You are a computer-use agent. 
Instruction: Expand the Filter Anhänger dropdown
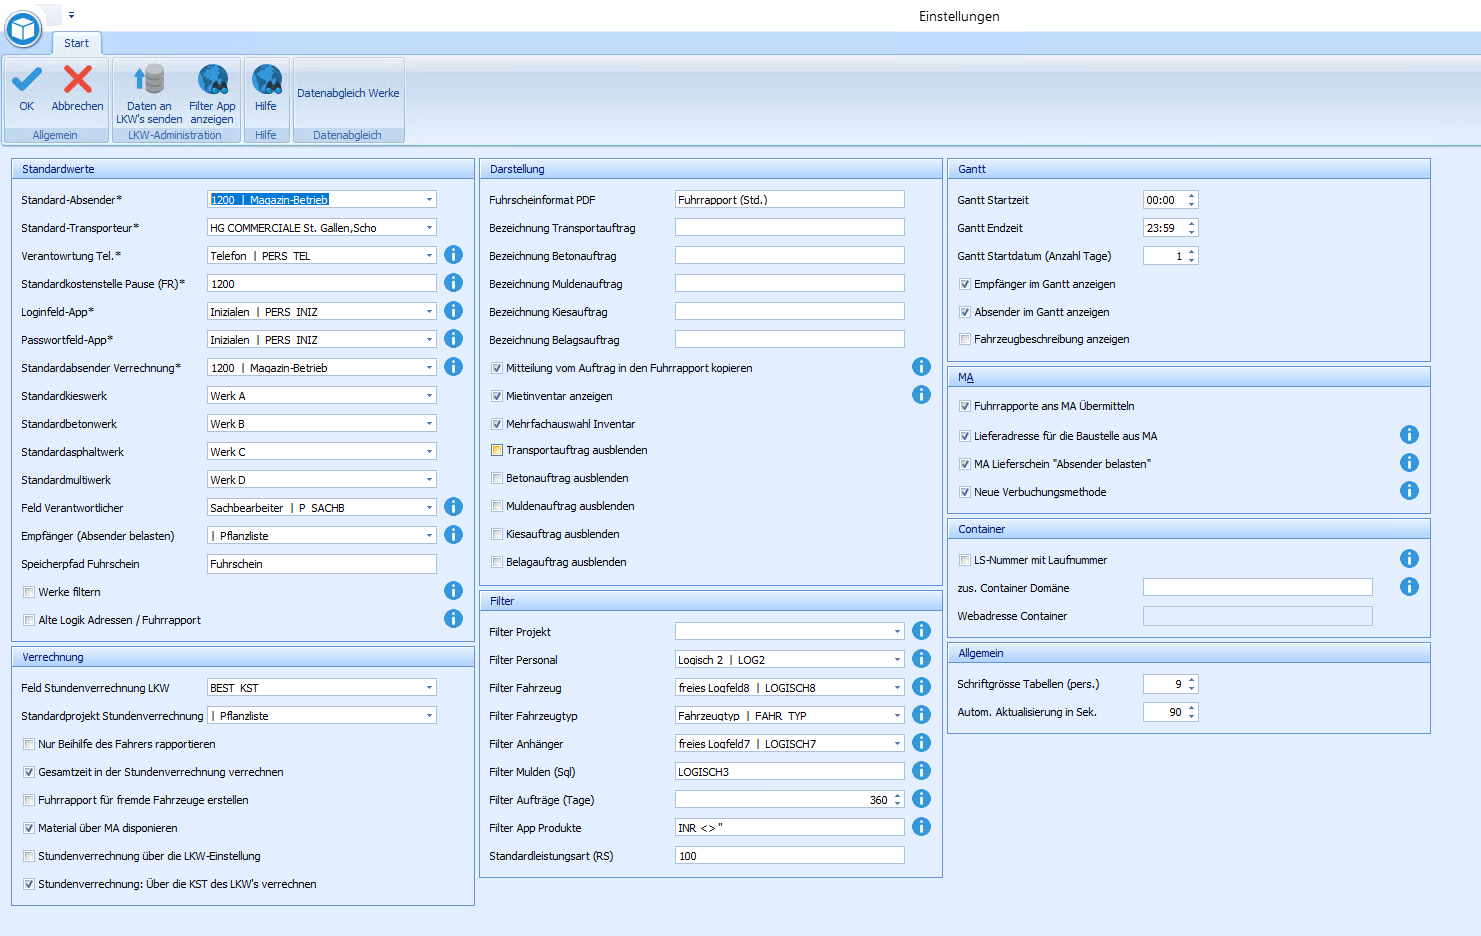pyautogui.click(x=898, y=743)
